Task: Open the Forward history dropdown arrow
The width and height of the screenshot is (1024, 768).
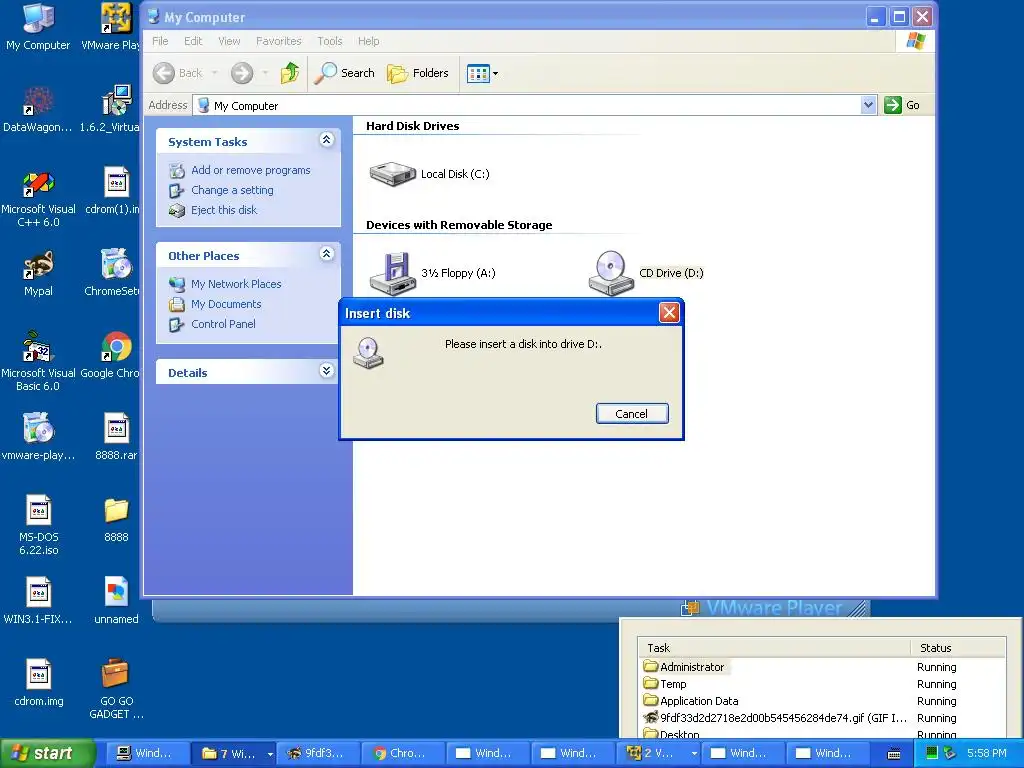Action: click(265, 73)
